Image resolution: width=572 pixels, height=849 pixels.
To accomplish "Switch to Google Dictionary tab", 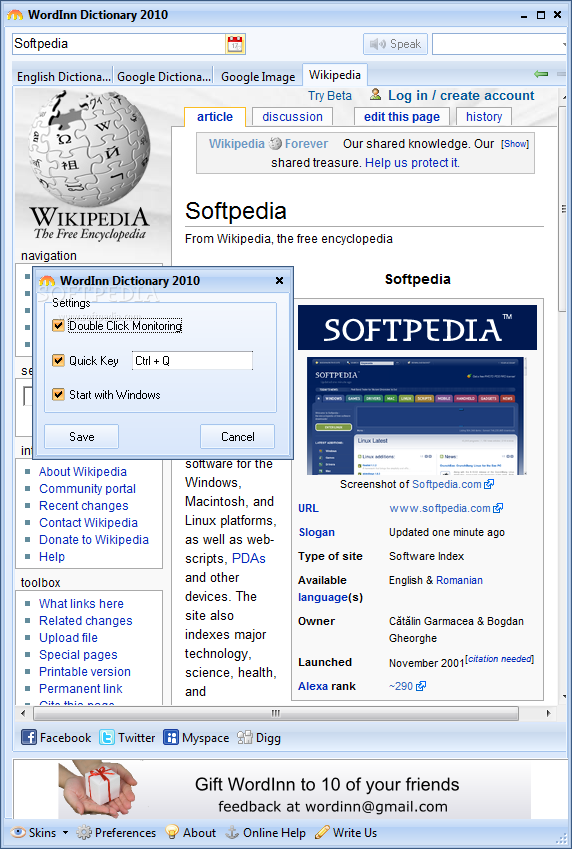I will click(x=164, y=76).
